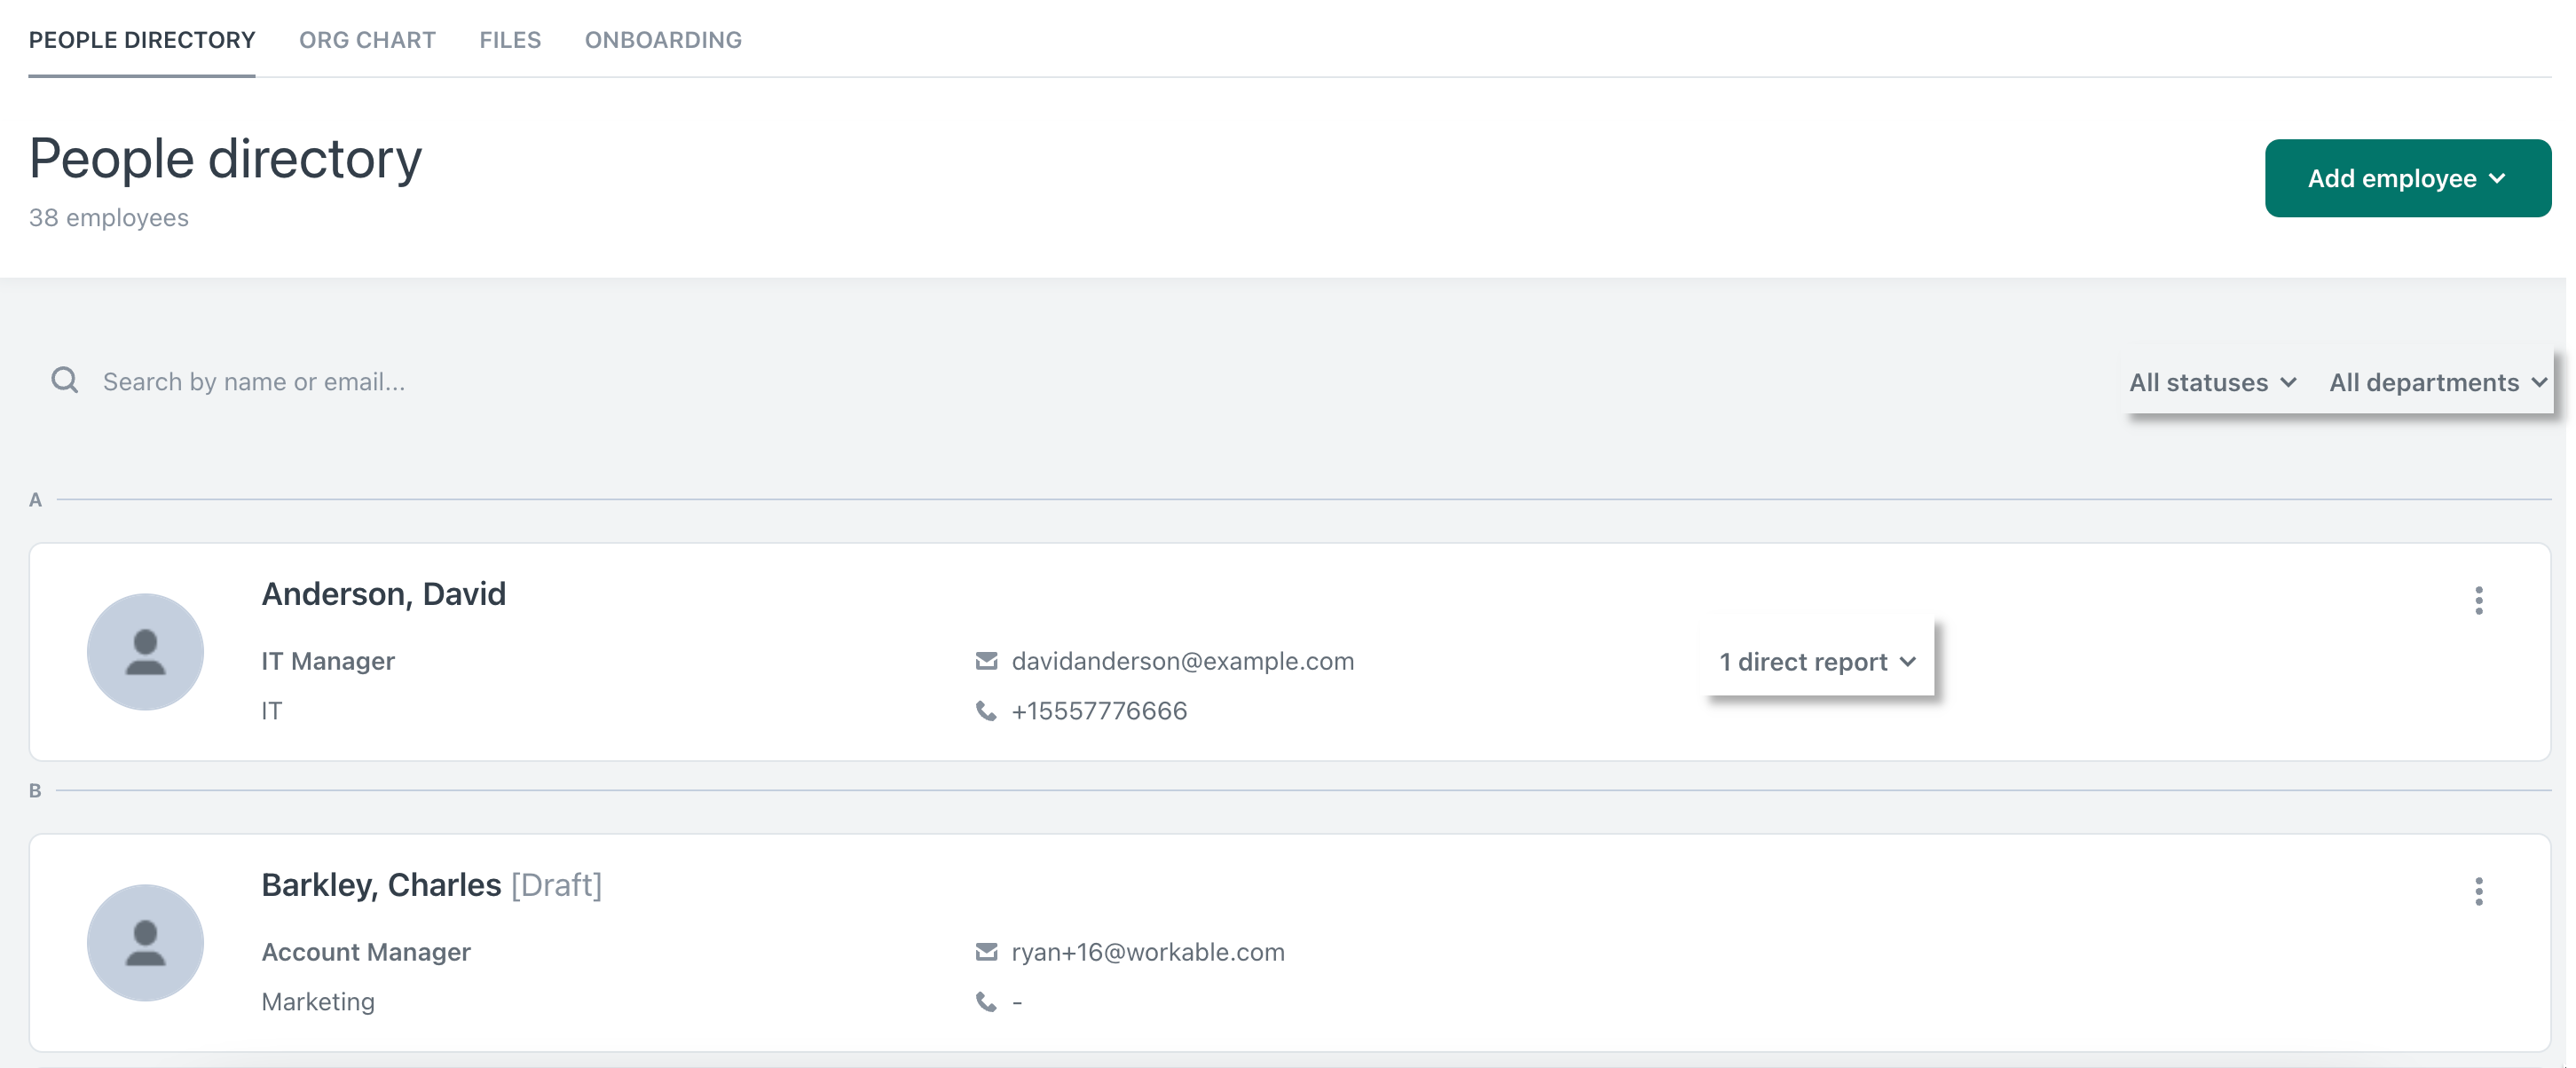The height and width of the screenshot is (1068, 2576).
Task: Open the Barkley, Charles profile name
Action: point(381,885)
